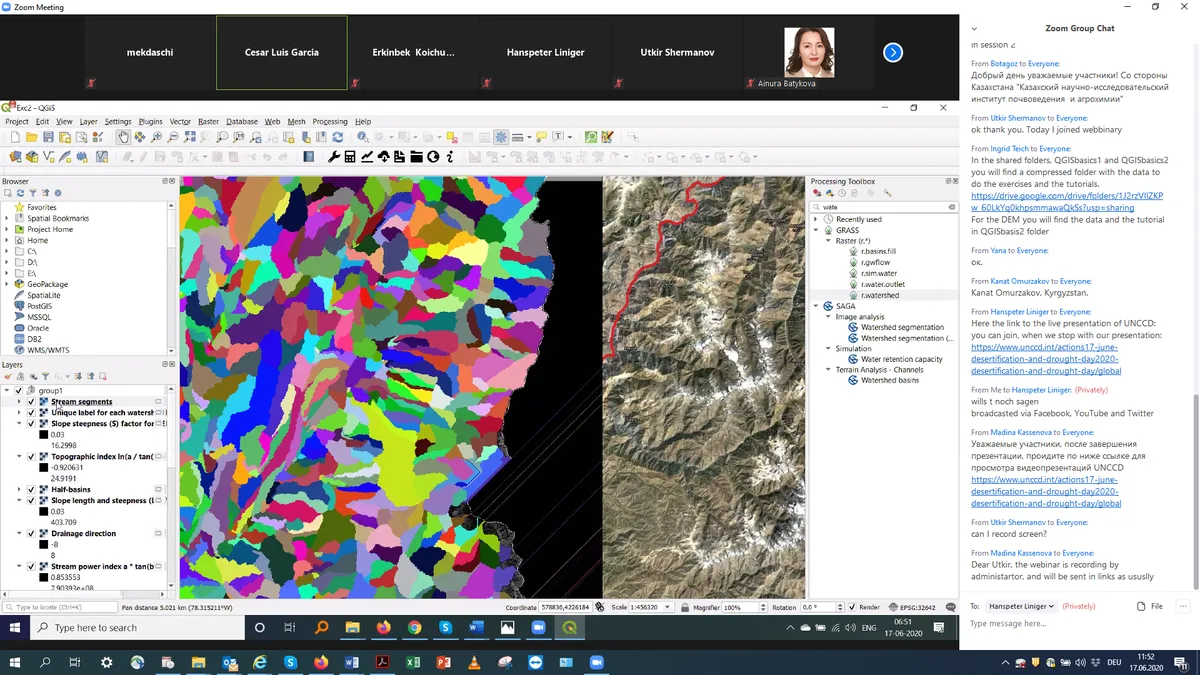Open the Raster menu
Screen dimensions: 1200x675
[208, 122]
